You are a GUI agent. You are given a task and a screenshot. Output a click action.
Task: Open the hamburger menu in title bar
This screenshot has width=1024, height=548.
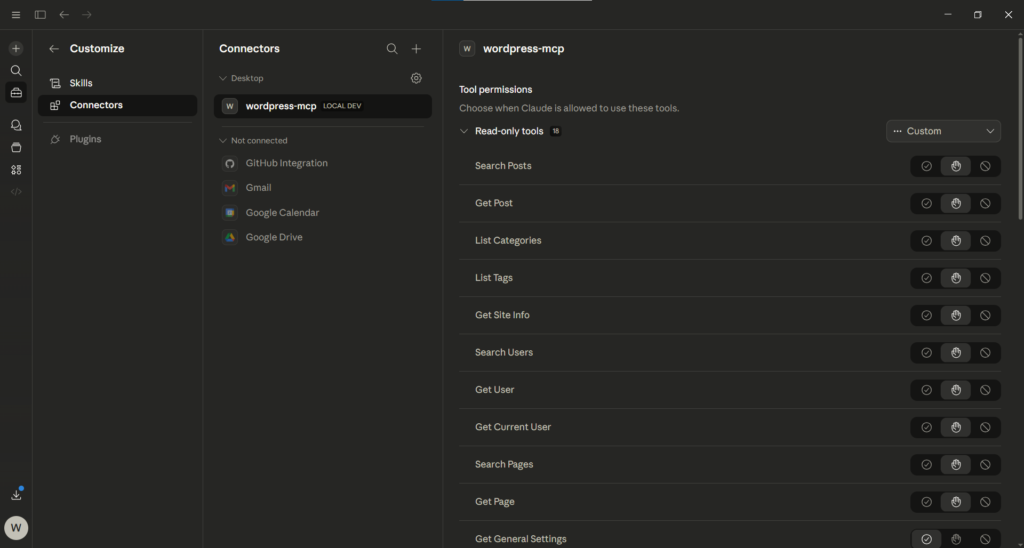pyautogui.click(x=15, y=15)
